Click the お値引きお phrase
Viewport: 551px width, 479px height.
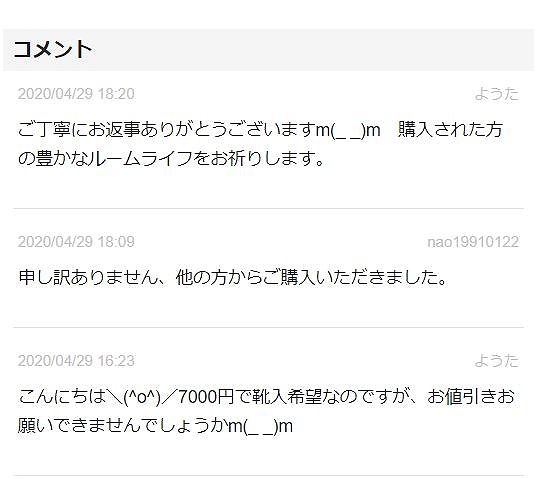pos(471,396)
